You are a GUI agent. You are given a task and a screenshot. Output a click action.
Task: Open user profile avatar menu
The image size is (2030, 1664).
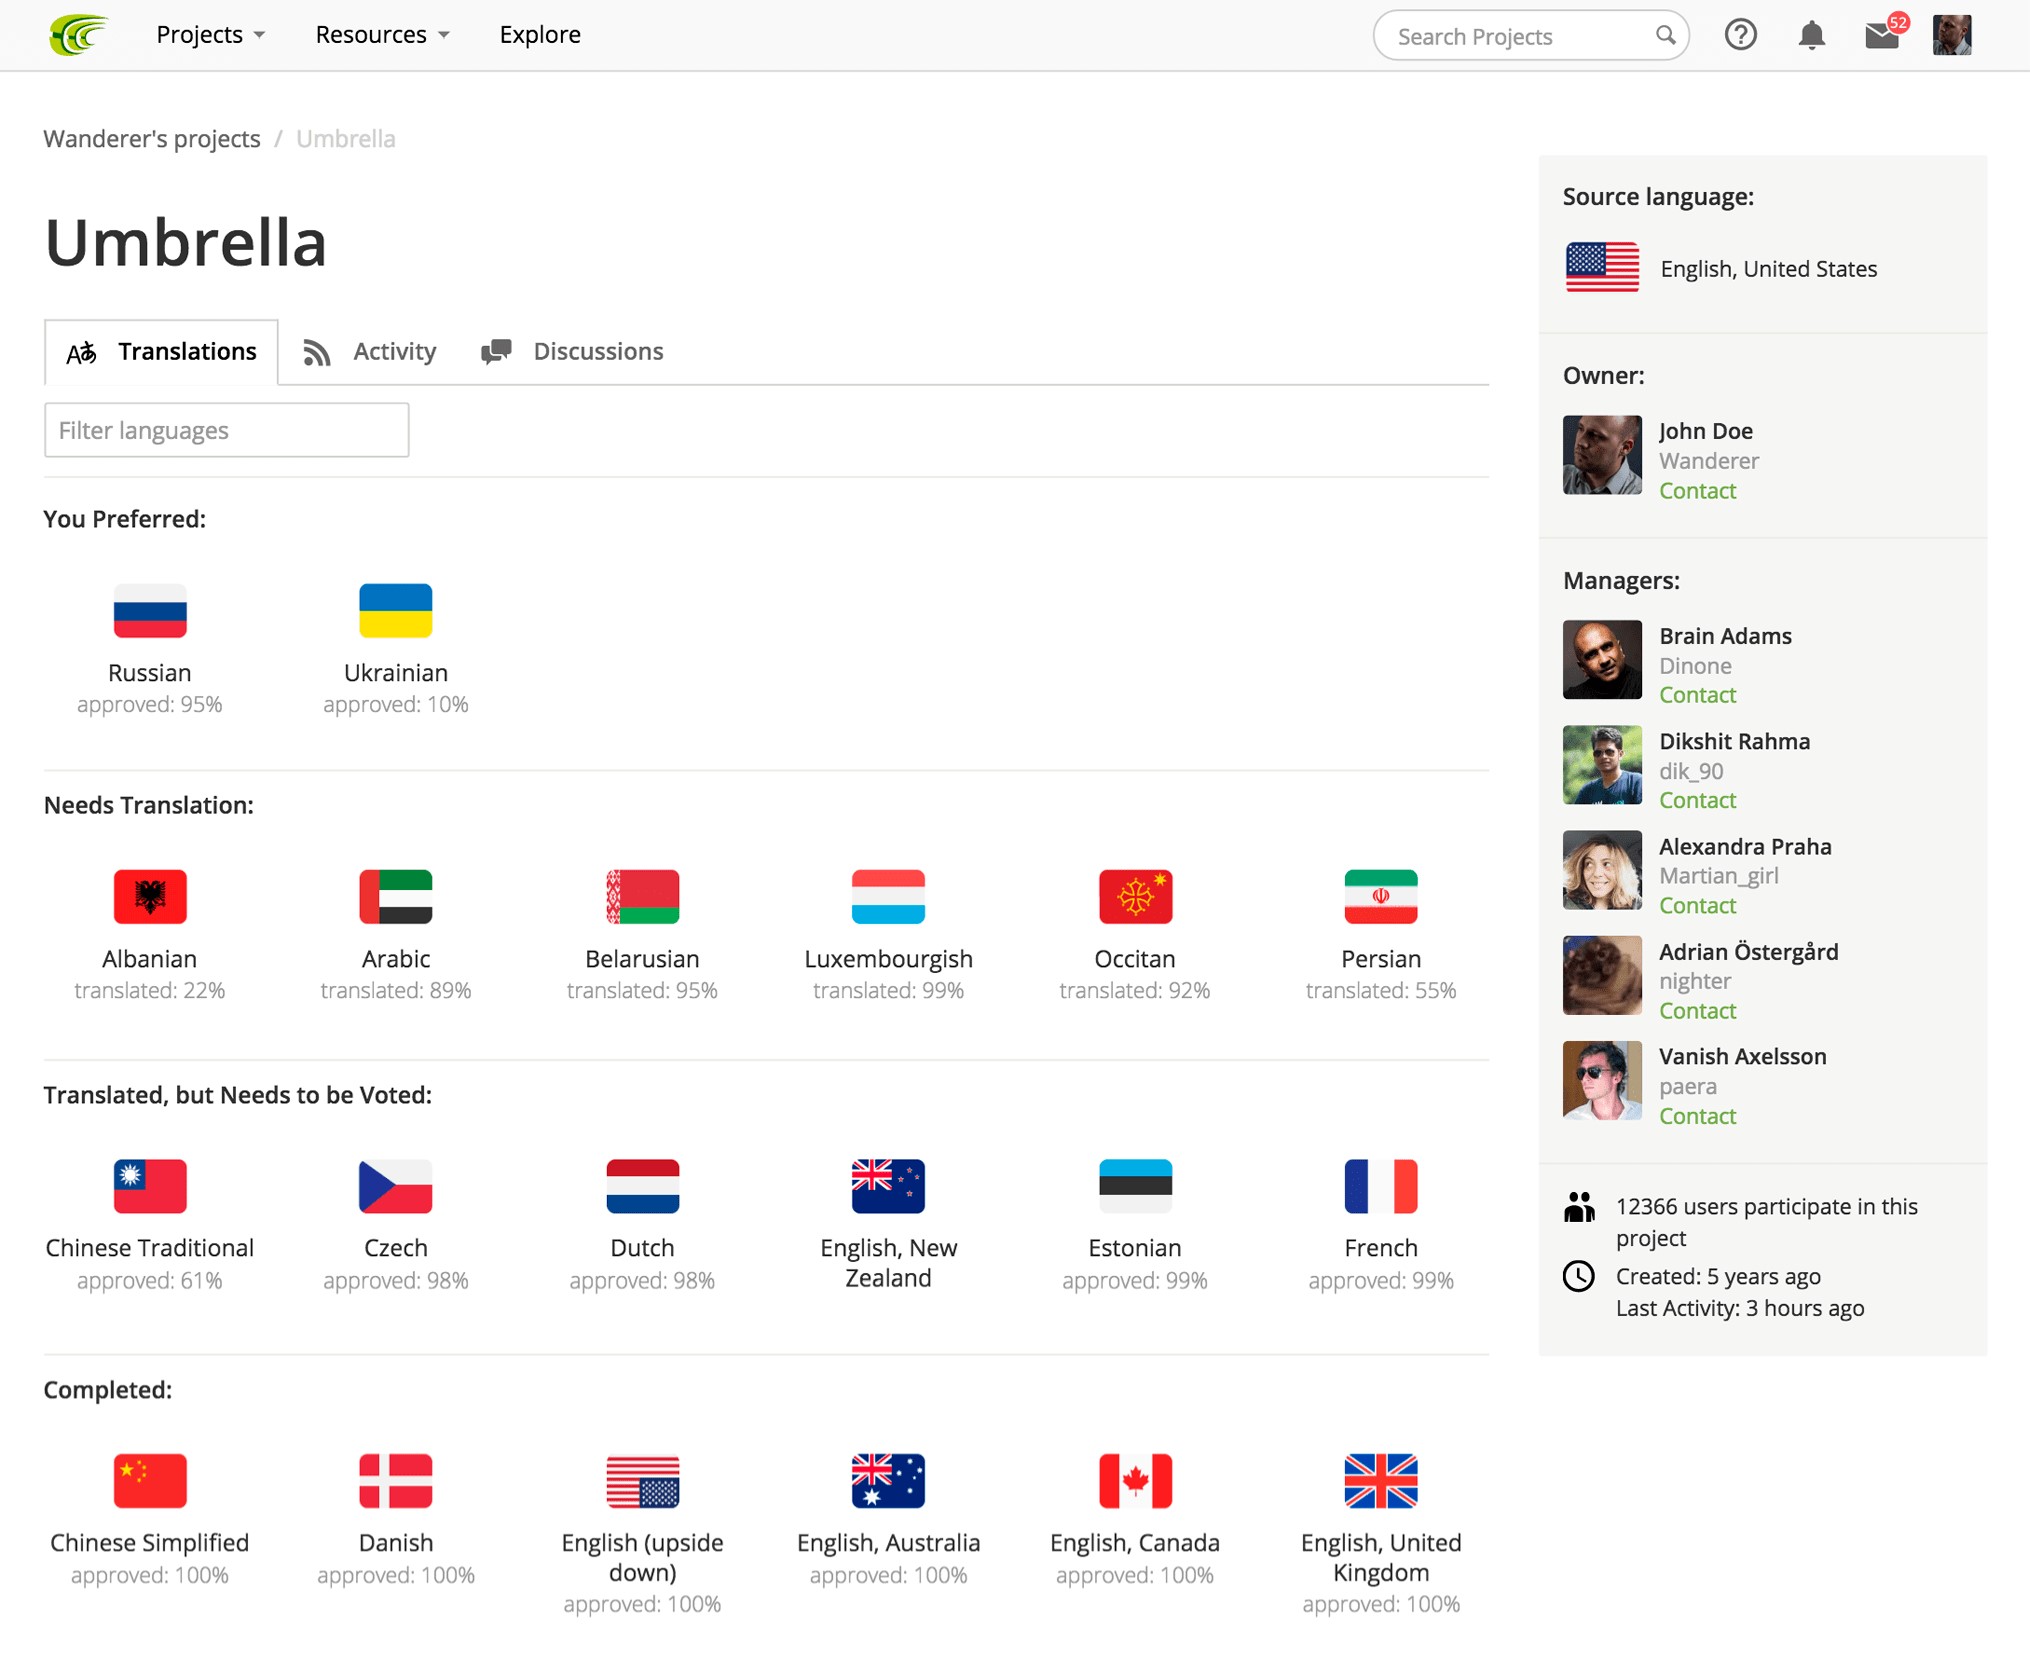click(x=1951, y=35)
